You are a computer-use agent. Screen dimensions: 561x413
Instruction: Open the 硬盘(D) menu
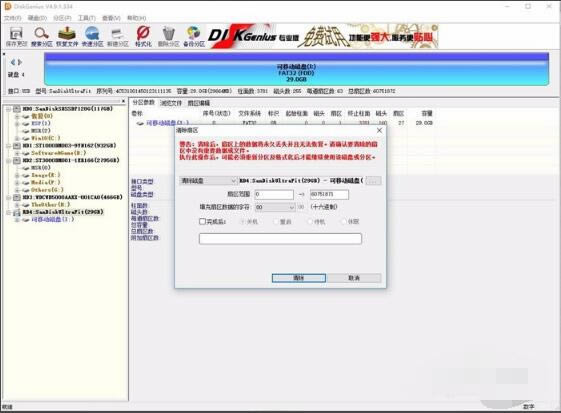tap(37, 18)
